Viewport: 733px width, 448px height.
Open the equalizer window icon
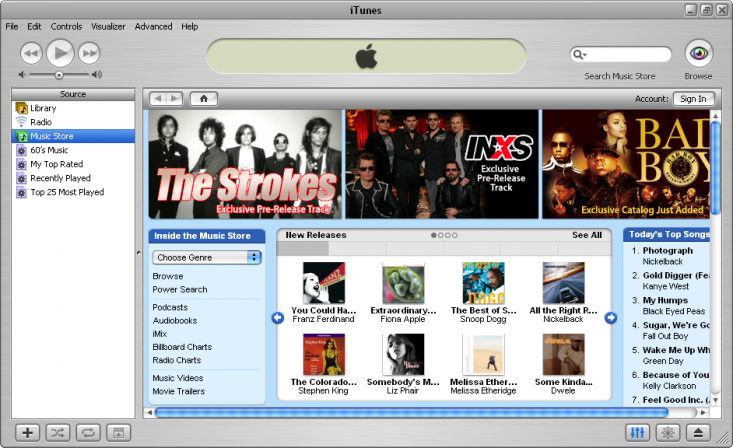[x=636, y=432]
